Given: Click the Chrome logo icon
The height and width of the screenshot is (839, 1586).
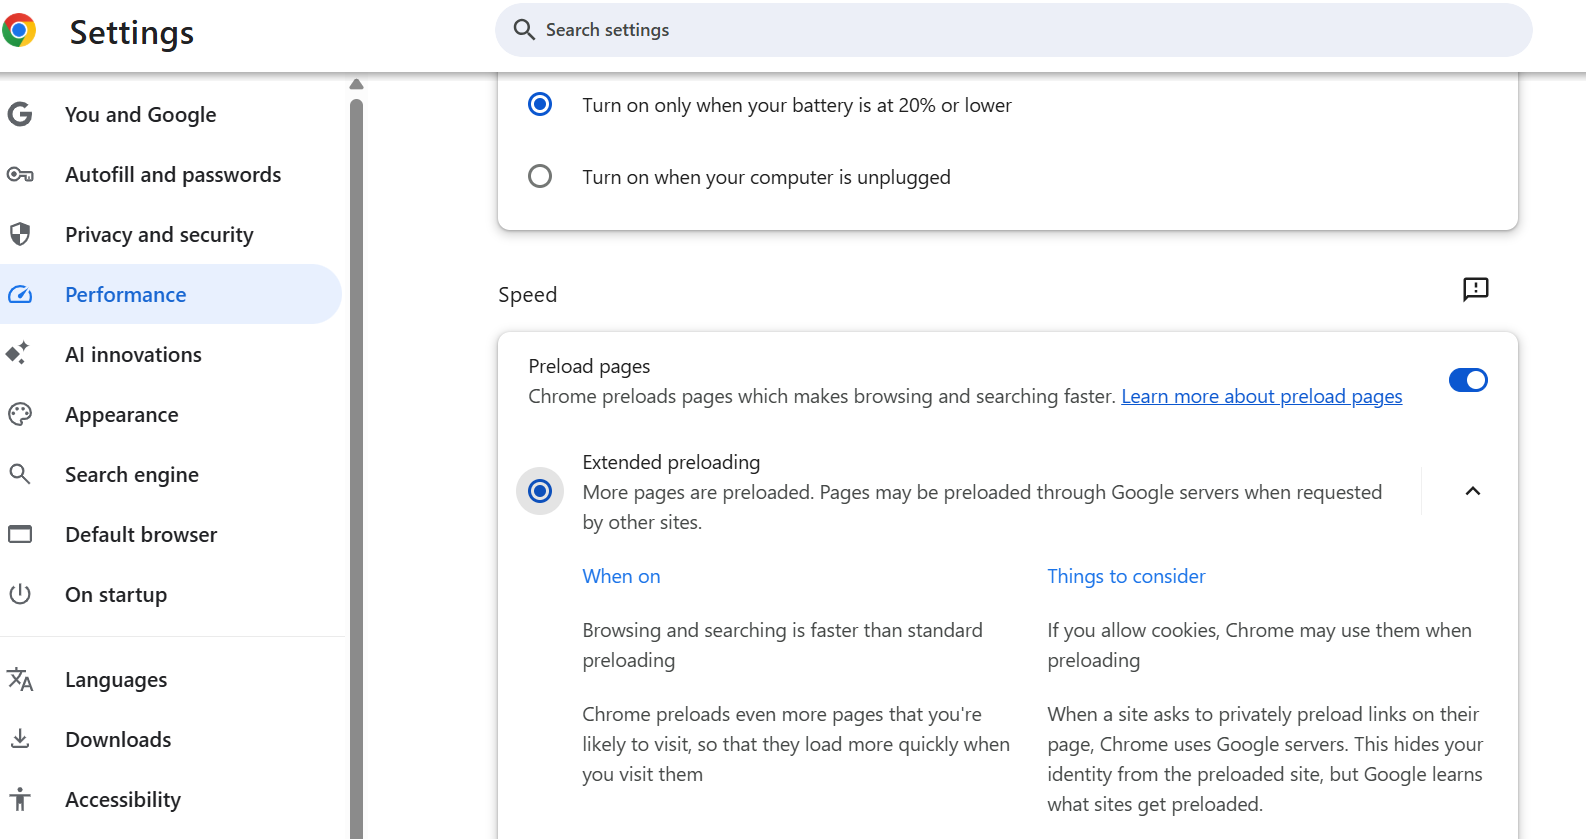Looking at the screenshot, I should click(19, 31).
